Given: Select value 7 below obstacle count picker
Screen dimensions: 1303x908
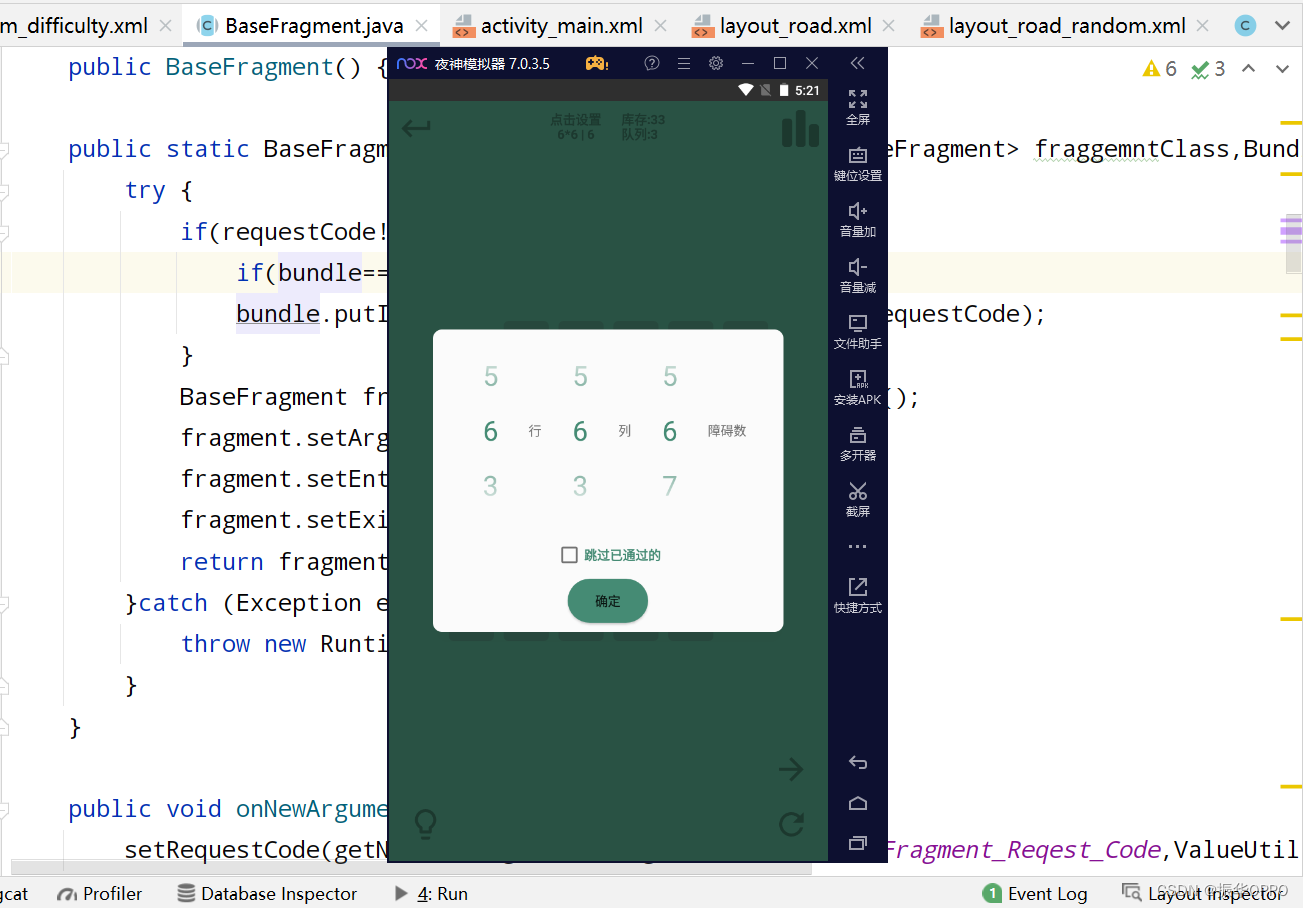Looking at the screenshot, I should (670, 486).
